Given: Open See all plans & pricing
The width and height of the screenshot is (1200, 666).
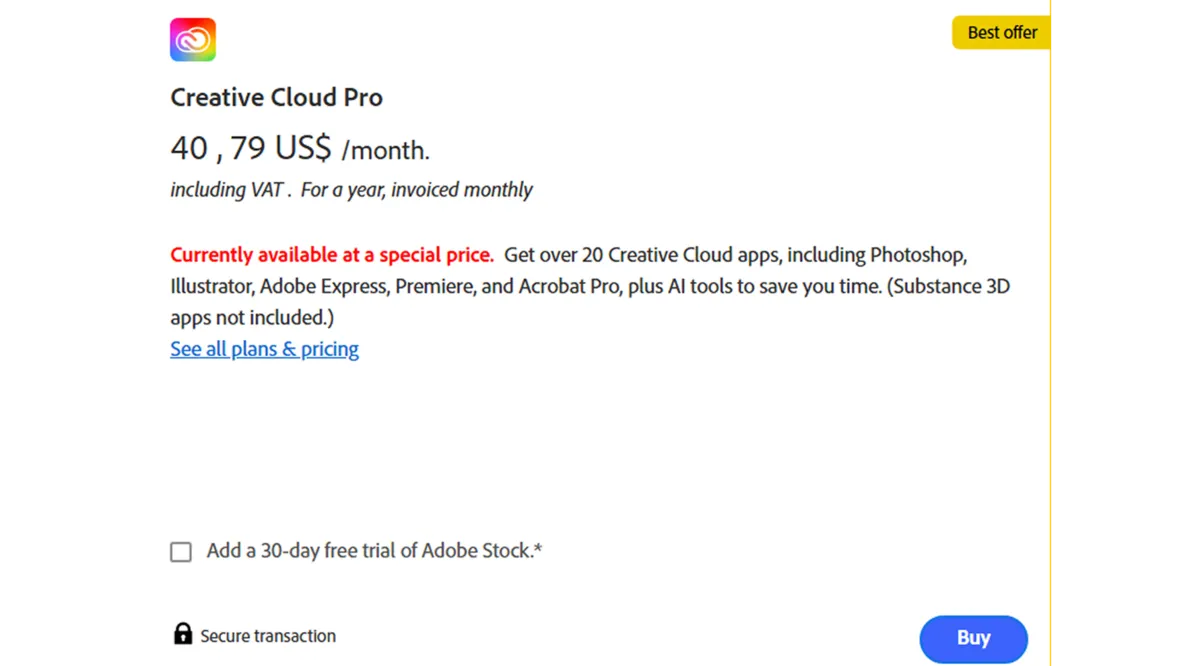Looking at the screenshot, I should click(264, 348).
